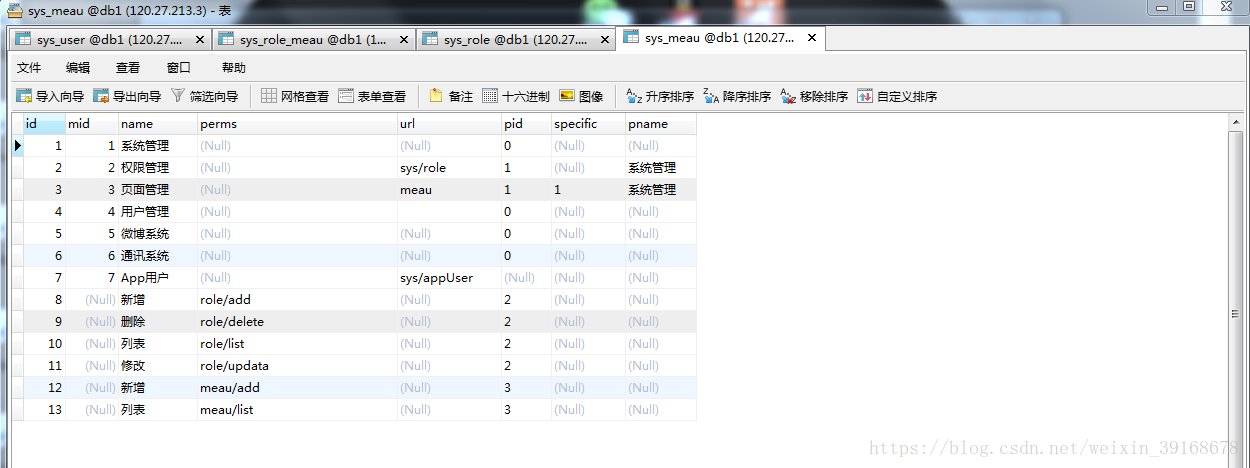Select the role/list perms cell
The image size is (1250, 468).
pyautogui.click(x=297, y=344)
